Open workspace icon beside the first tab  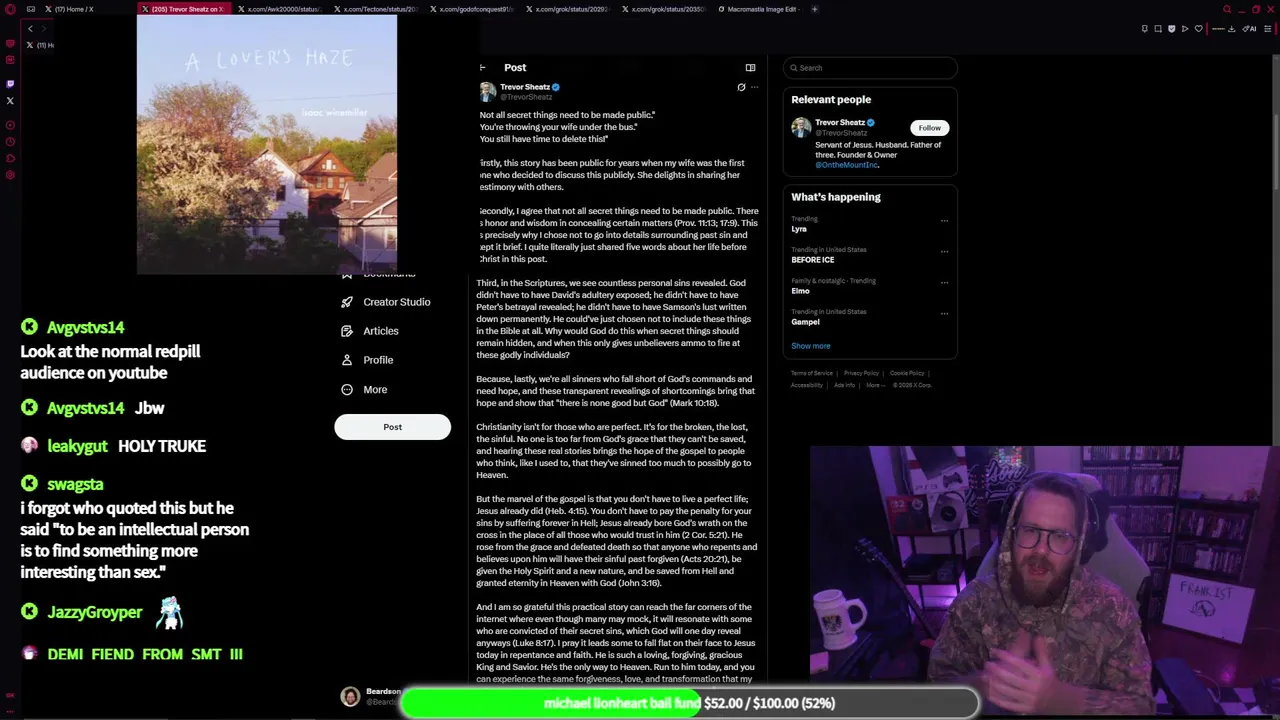[x=31, y=9]
